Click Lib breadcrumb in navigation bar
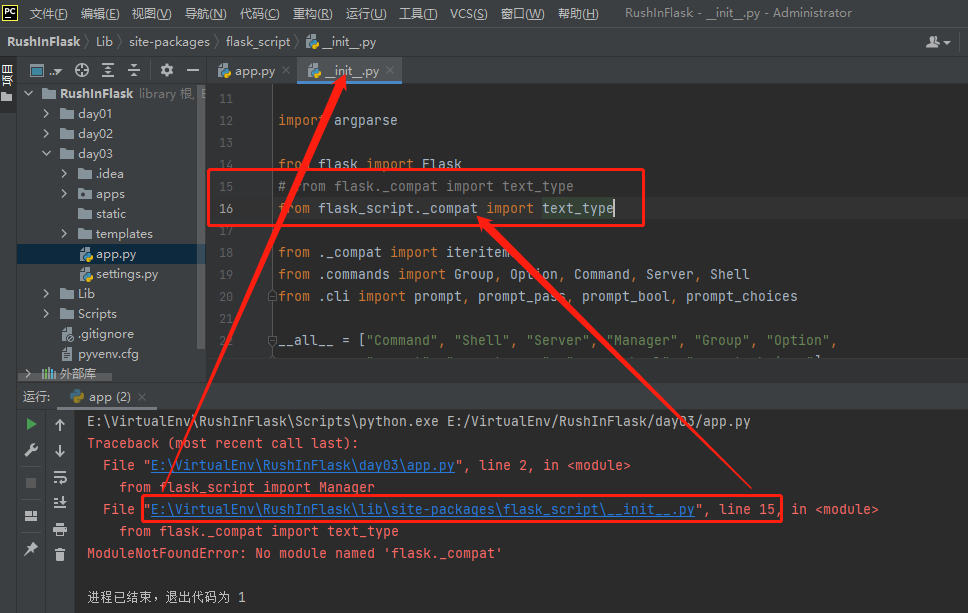968x613 pixels. (x=104, y=41)
